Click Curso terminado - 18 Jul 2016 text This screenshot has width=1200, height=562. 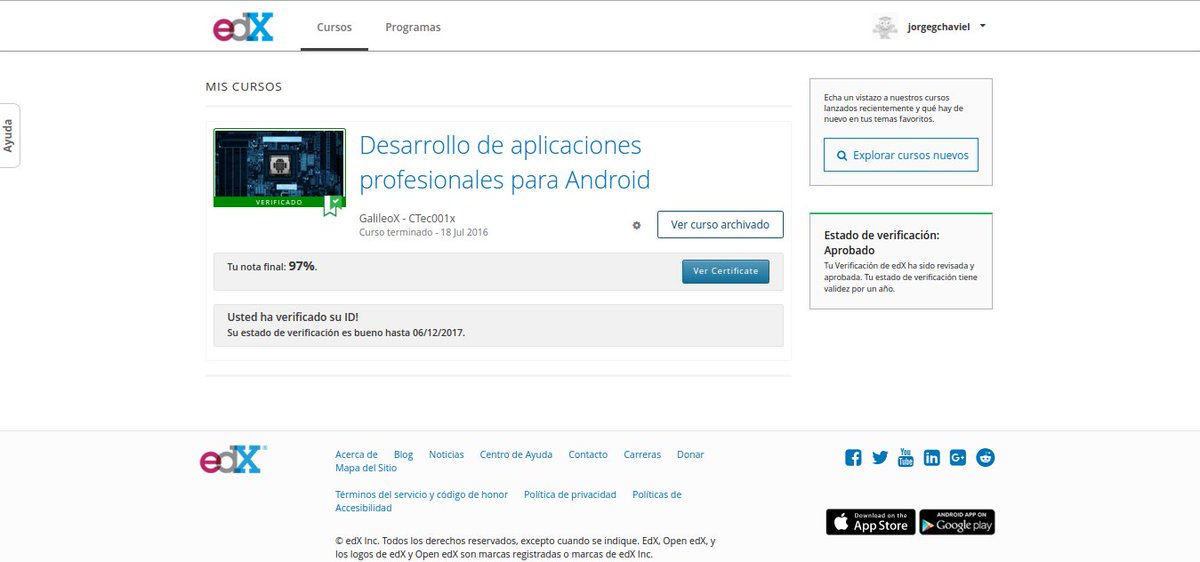click(x=423, y=232)
